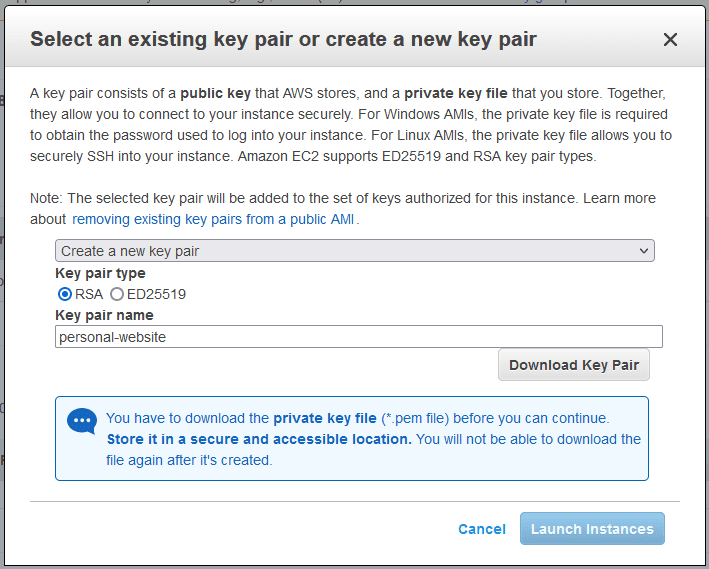This screenshot has width=709, height=569.
Task: Choose the ED25519 radio button
Action: (x=117, y=294)
